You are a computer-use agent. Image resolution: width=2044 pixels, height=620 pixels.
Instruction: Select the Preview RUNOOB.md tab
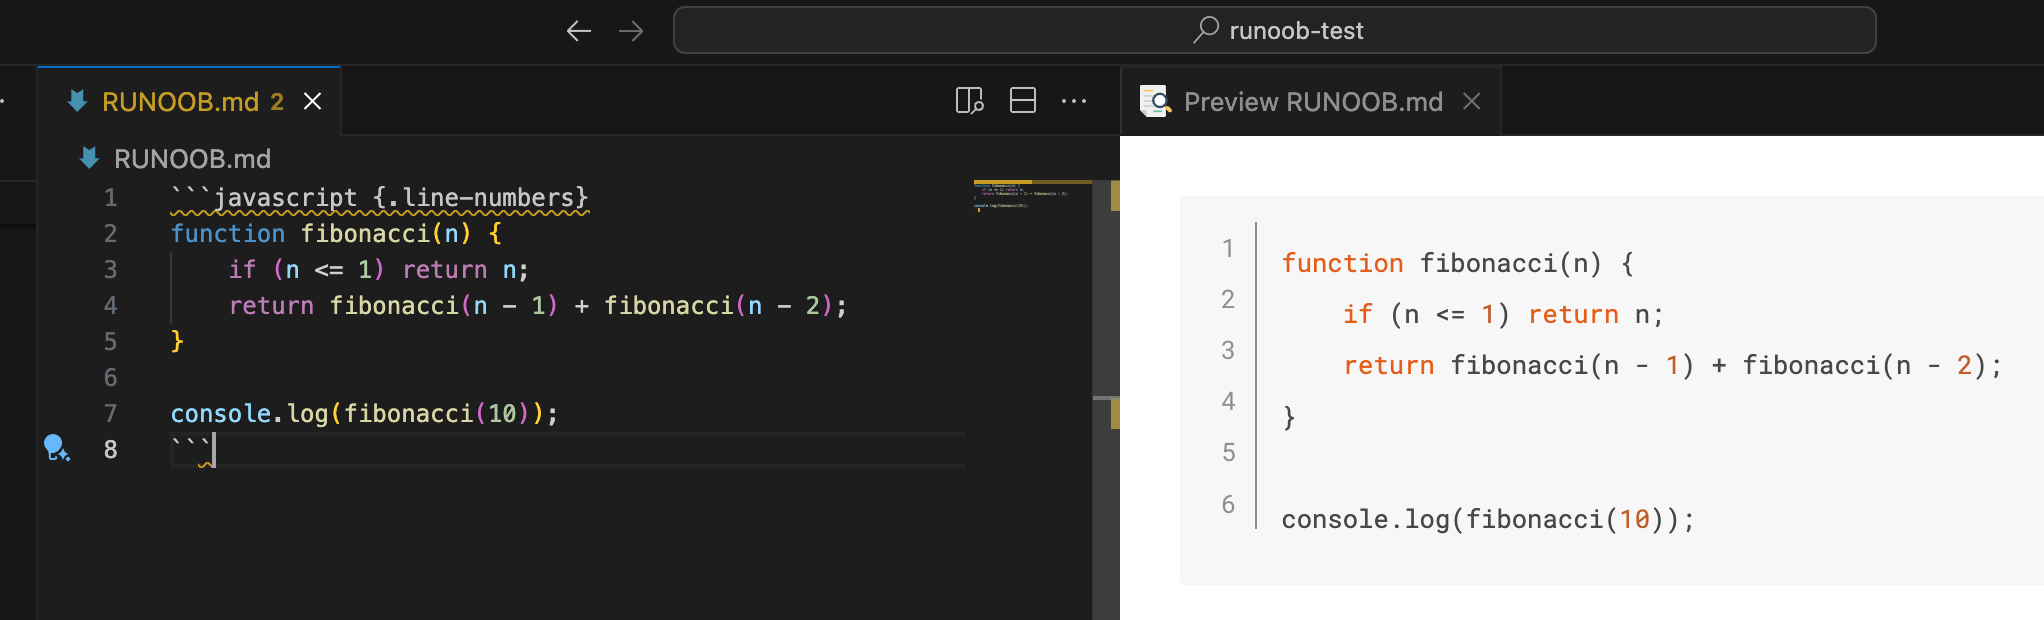[1312, 101]
